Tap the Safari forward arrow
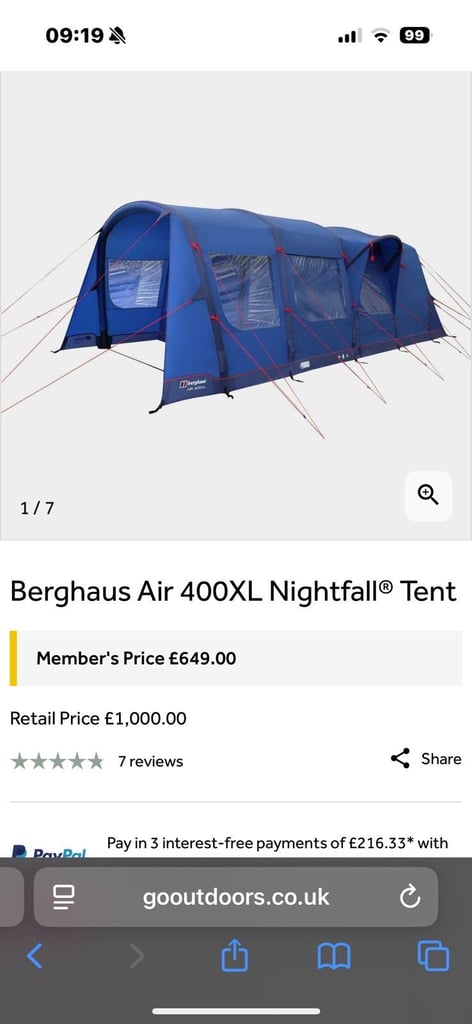This screenshot has width=472, height=1024. tap(136, 956)
